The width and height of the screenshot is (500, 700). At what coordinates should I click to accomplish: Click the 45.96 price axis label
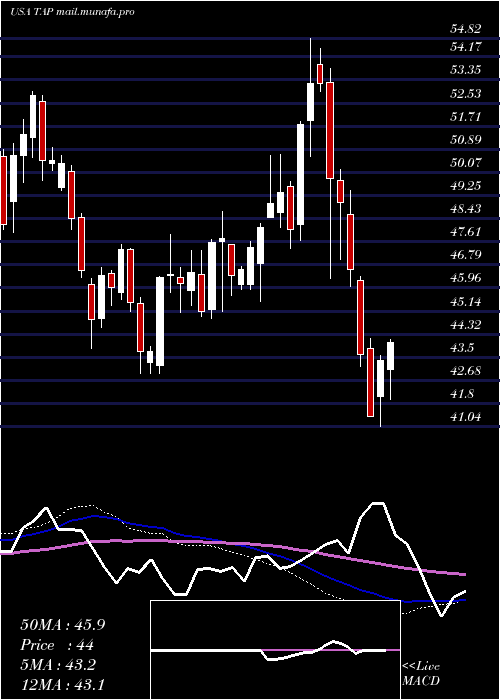[466, 278]
